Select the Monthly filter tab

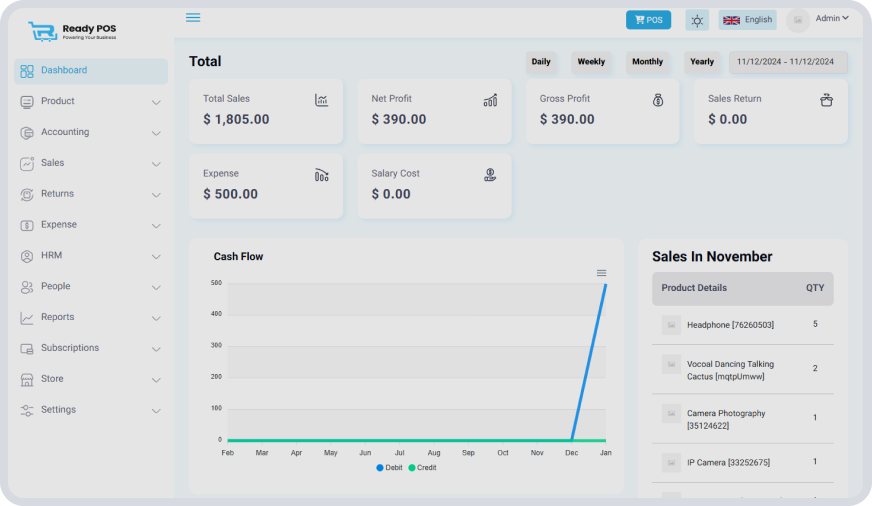click(x=647, y=62)
